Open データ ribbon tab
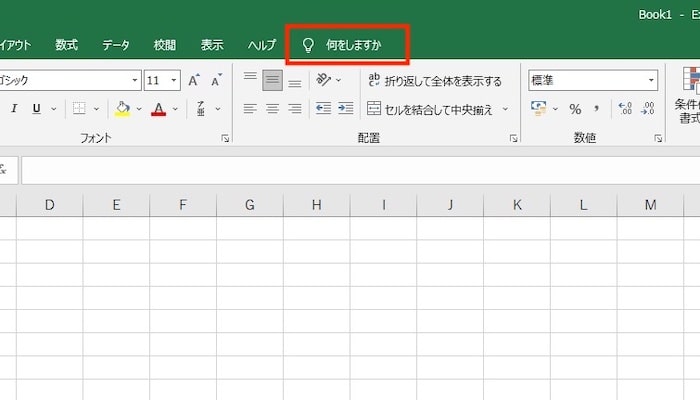Screen dimensions: 700x400 (x=116, y=45)
